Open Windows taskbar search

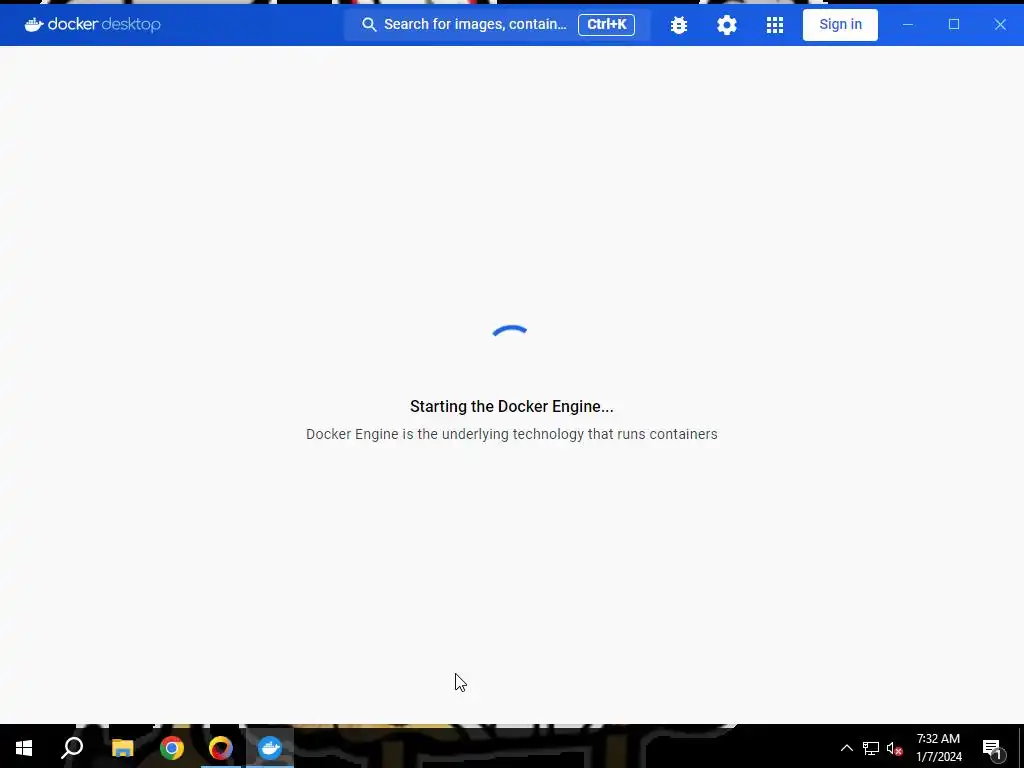pyautogui.click(x=72, y=747)
